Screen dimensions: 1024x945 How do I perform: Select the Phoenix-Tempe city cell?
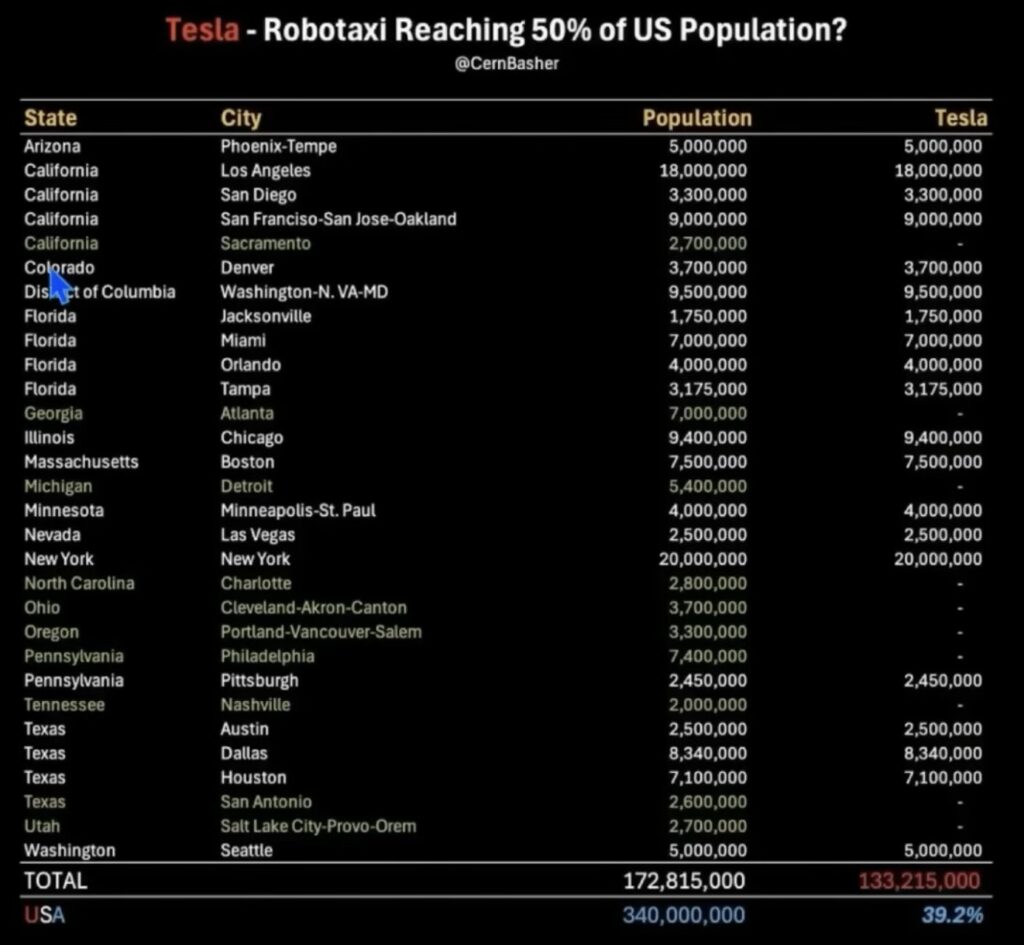[x=278, y=146]
